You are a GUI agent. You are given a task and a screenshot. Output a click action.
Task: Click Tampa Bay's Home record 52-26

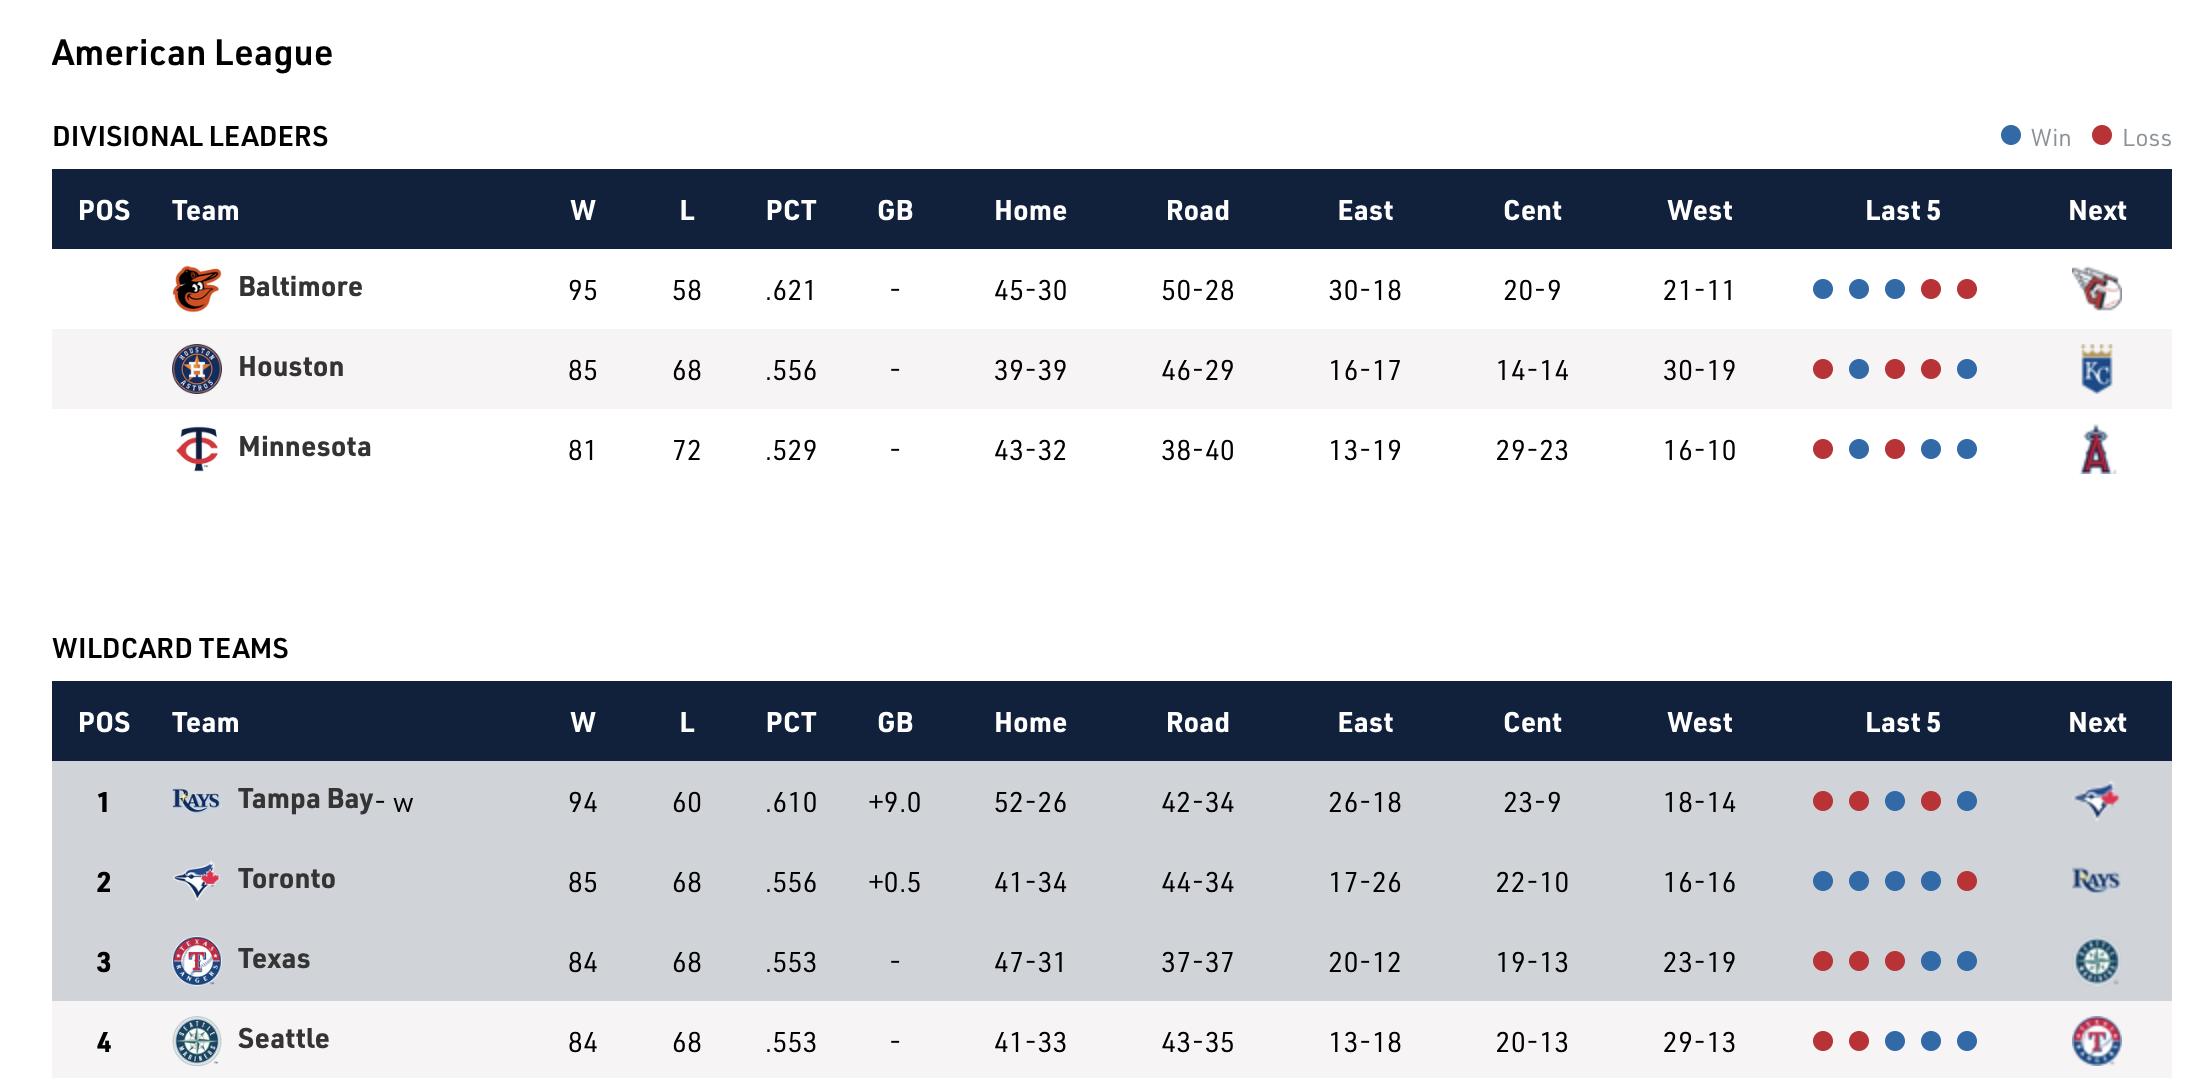coord(1030,802)
